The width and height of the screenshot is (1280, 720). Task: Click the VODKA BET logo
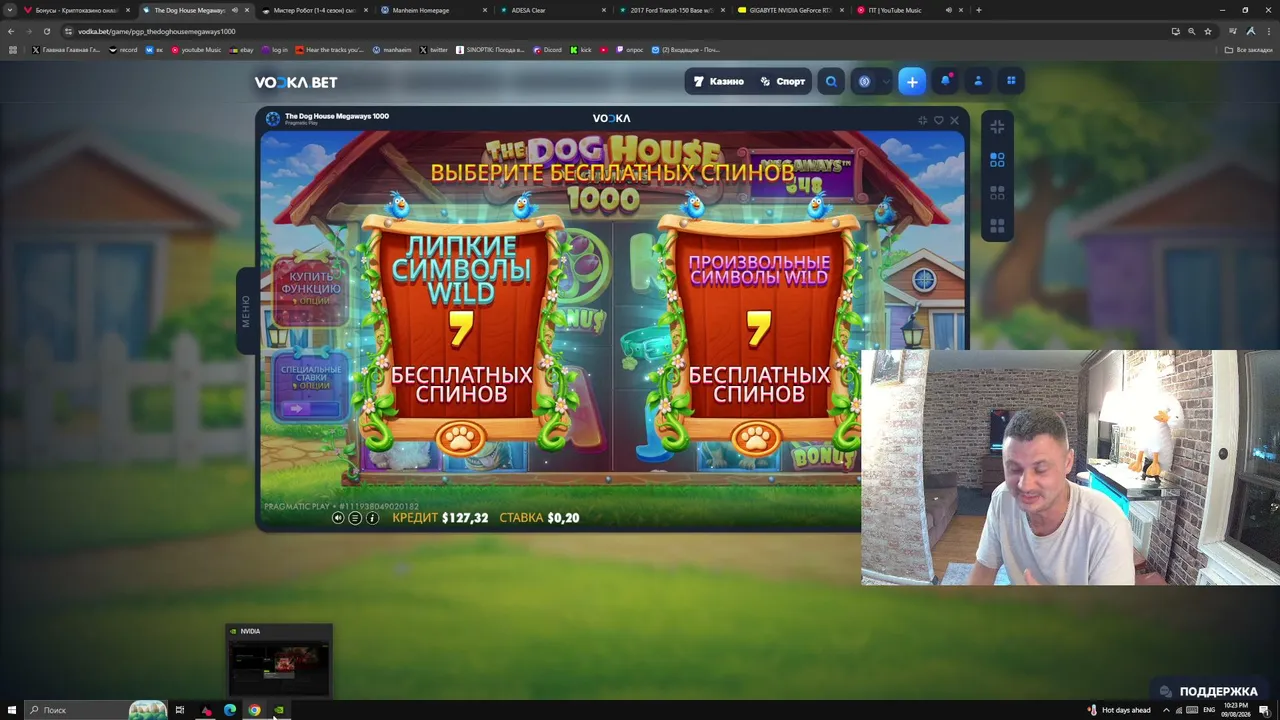tap(296, 82)
